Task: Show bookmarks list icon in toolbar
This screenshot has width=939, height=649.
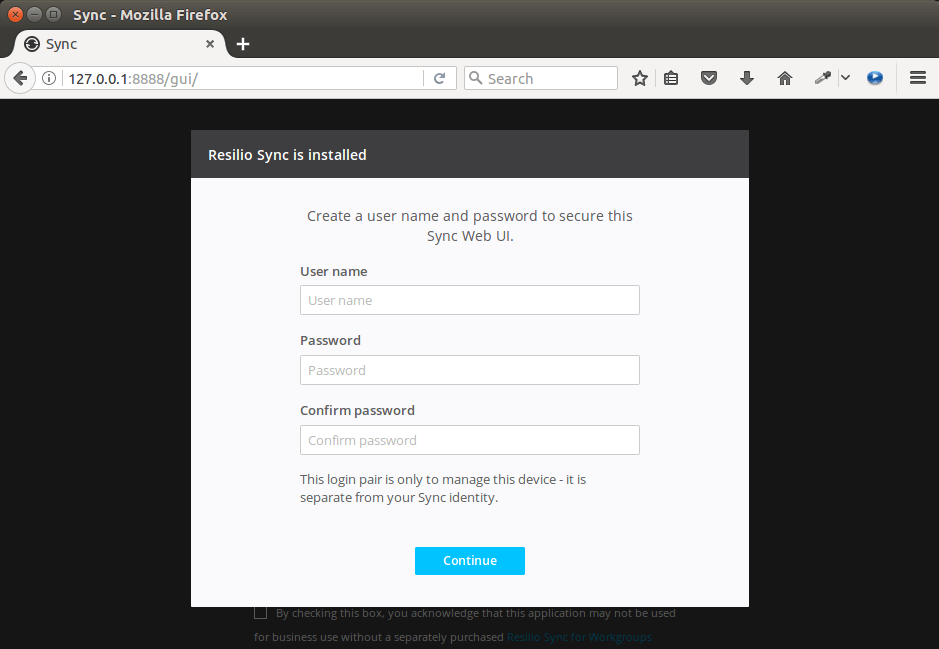Action: [x=671, y=78]
